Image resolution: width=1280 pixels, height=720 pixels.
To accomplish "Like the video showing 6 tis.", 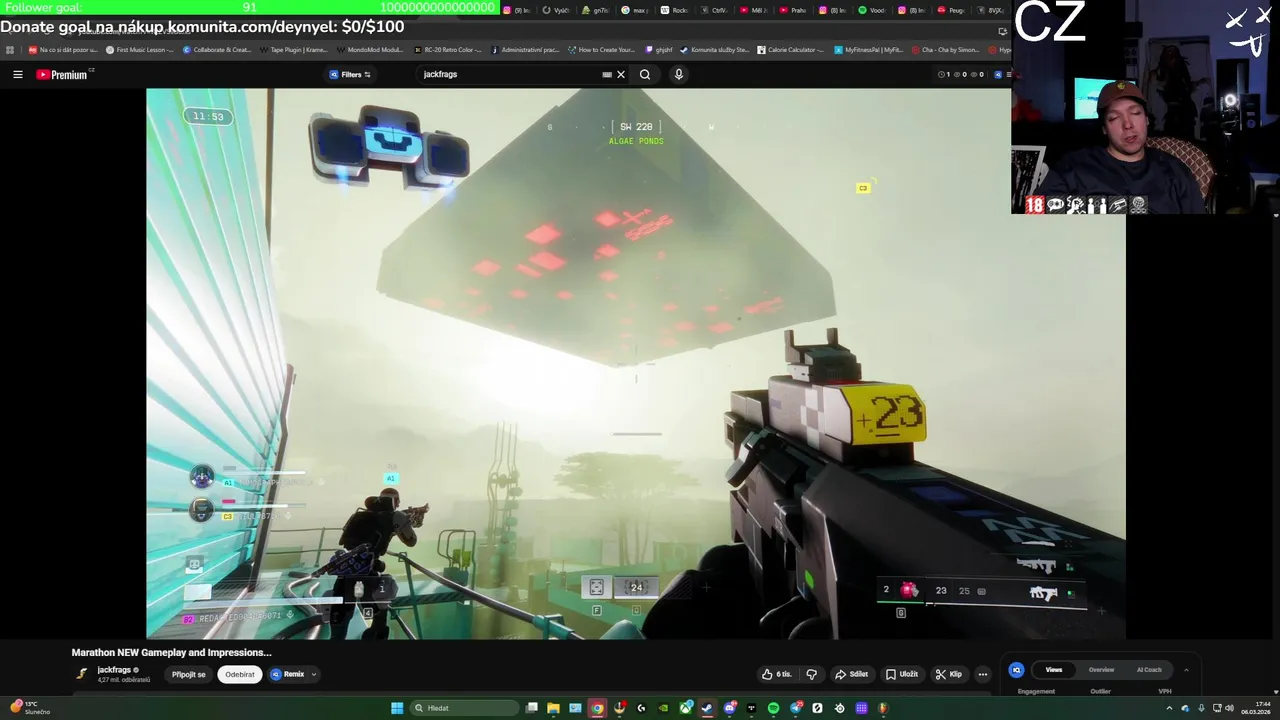I will [x=777, y=674].
